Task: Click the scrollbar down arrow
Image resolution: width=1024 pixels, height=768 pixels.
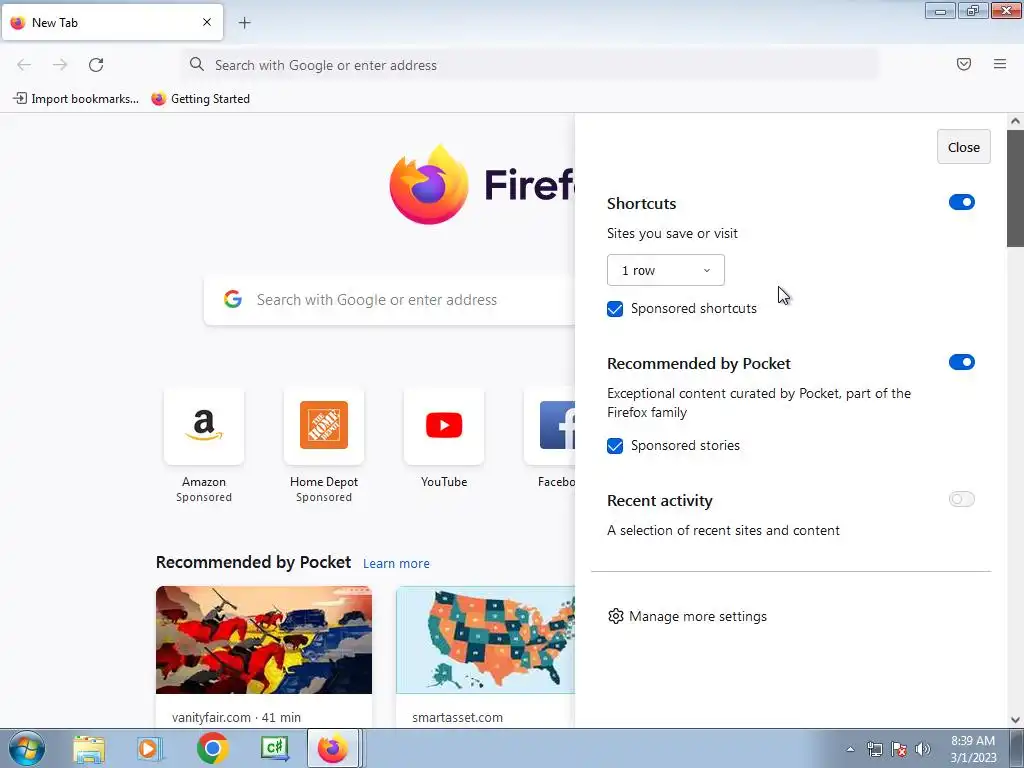Action: pyautogui.click(x=1015, y=720)
